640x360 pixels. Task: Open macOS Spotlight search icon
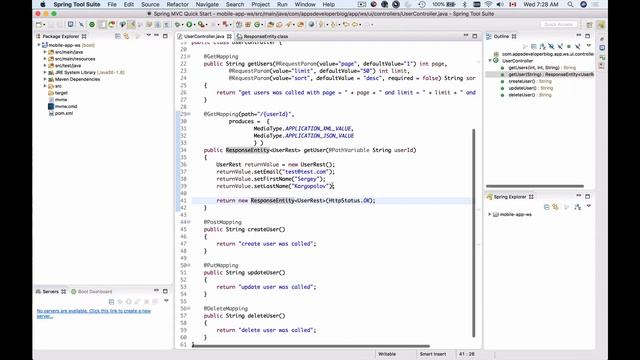tap(570, 4)
